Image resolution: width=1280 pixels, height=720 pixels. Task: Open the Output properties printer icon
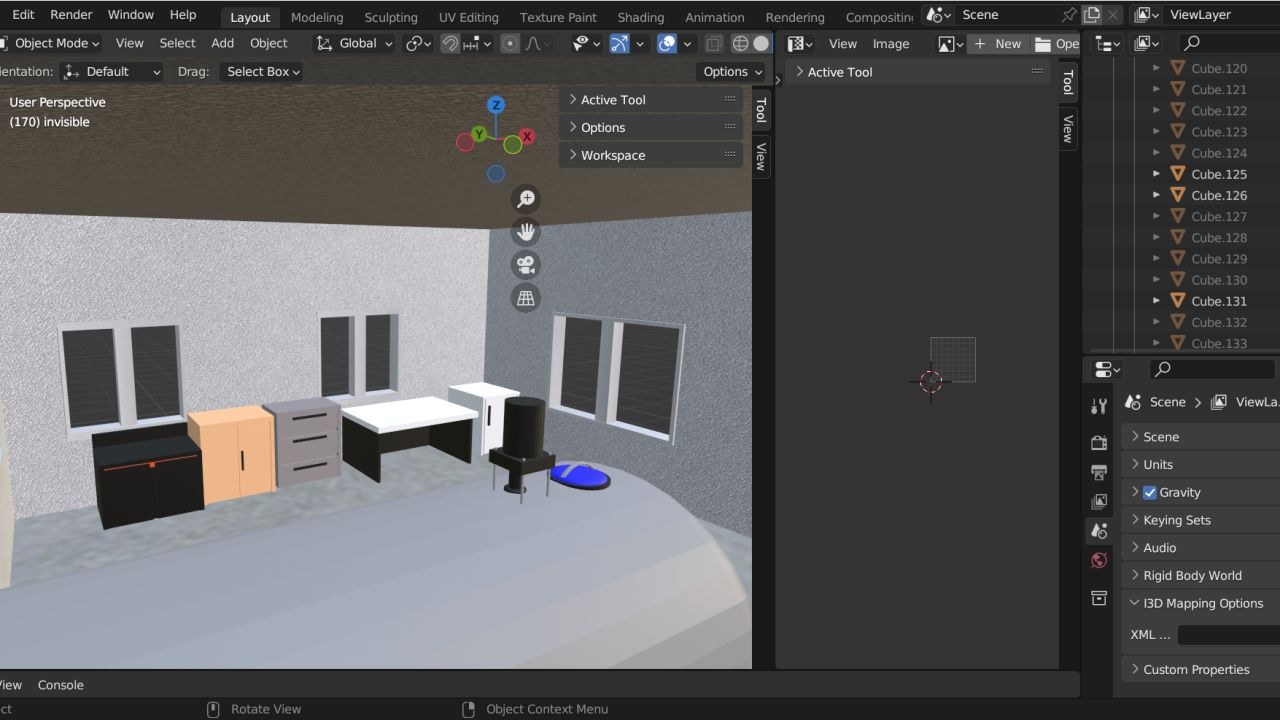tap(1099, 472)
